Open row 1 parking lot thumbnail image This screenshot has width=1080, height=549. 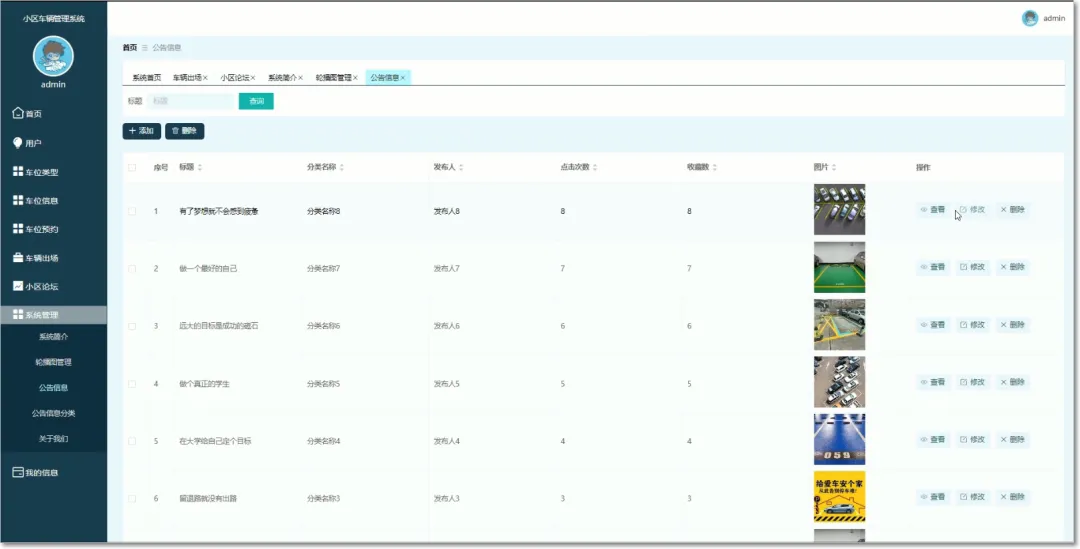pos(839,209)
